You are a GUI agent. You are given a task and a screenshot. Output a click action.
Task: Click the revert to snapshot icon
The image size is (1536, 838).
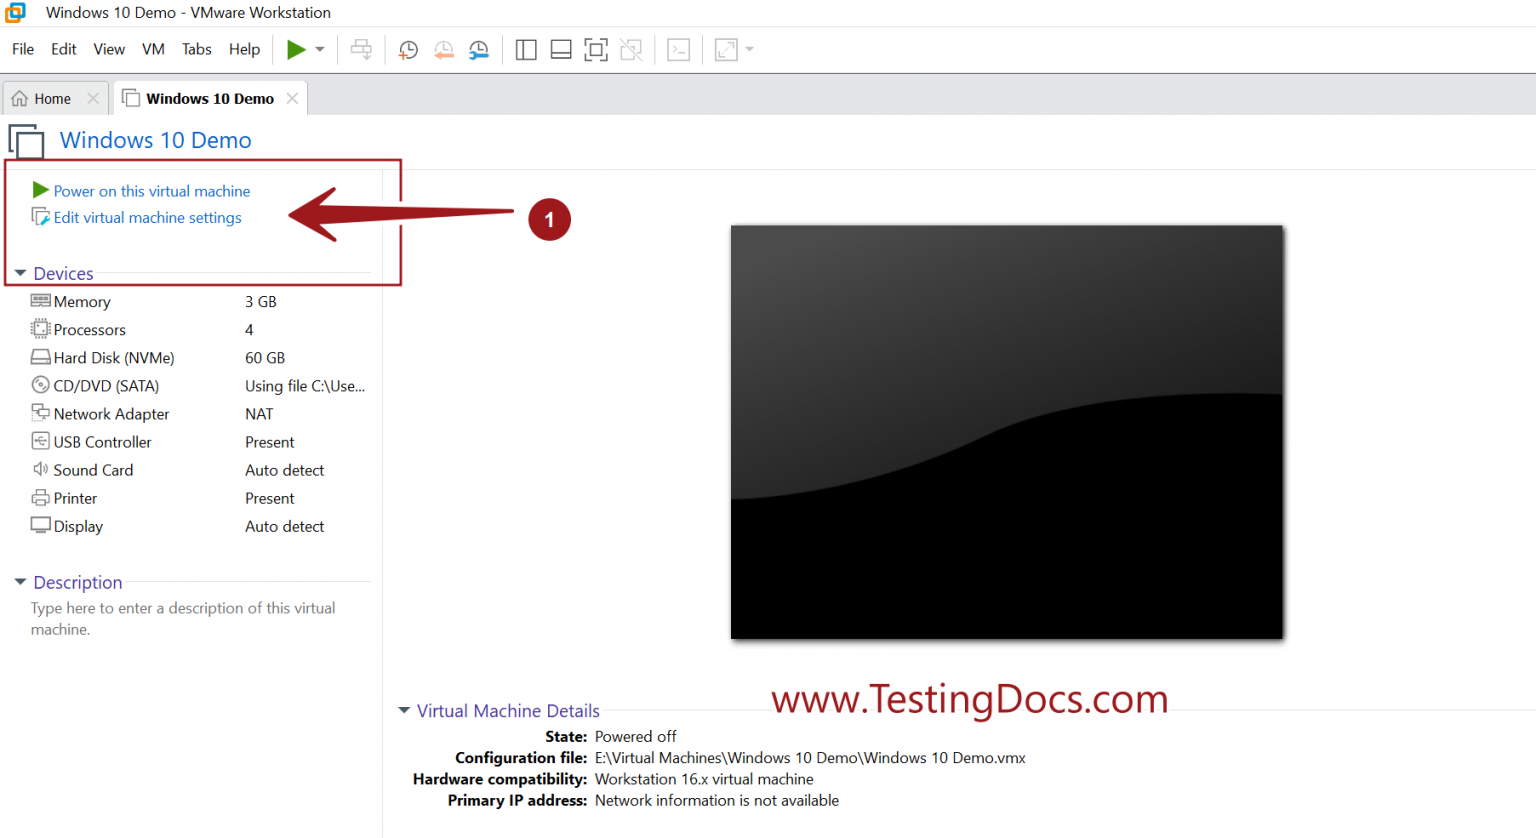(x=444, y=49)
